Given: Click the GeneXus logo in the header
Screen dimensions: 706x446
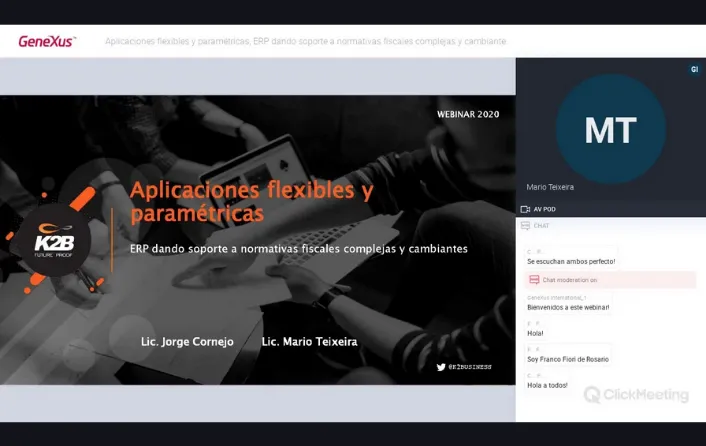Looking at the screenshot, I should pyautogui.click(x=46, y=41).
